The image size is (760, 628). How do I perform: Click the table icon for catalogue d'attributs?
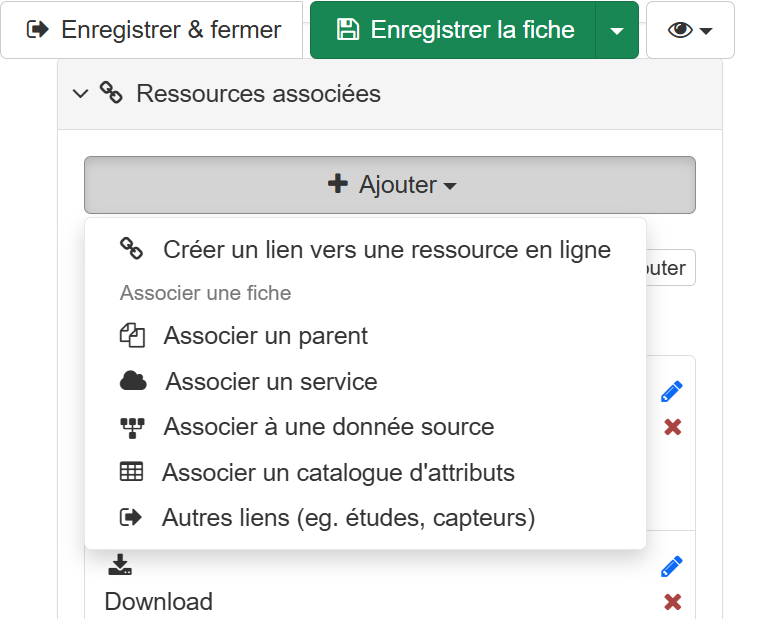point(132,472)
